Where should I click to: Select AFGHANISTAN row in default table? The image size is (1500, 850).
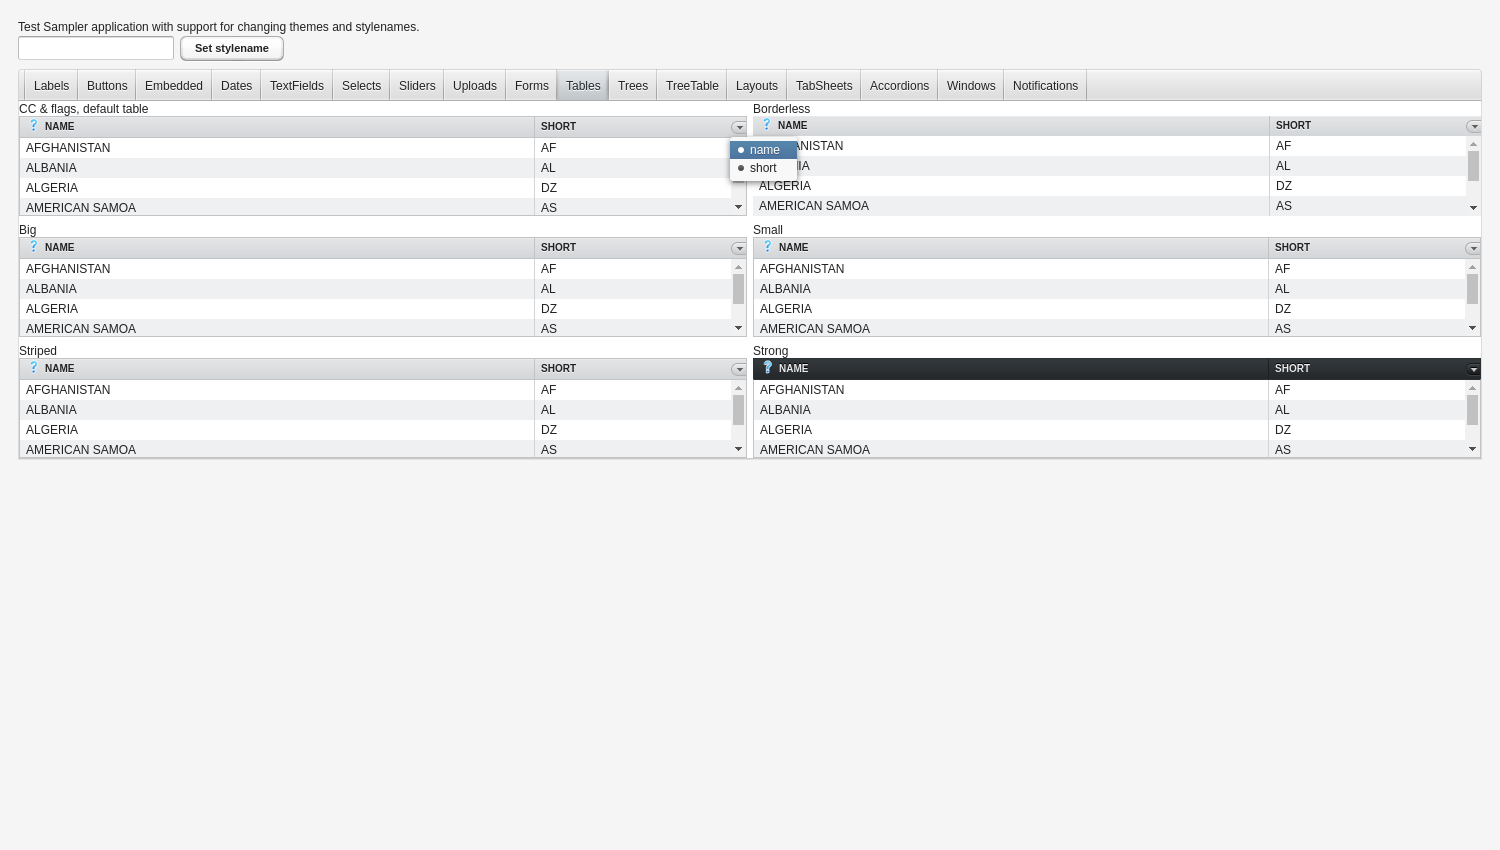click(x=375, y=148)
